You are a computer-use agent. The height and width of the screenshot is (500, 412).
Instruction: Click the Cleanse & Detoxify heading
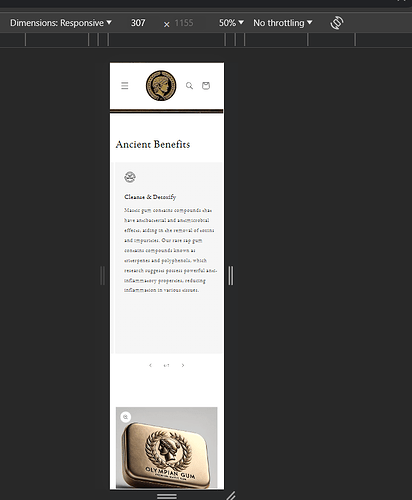[150, 197]
